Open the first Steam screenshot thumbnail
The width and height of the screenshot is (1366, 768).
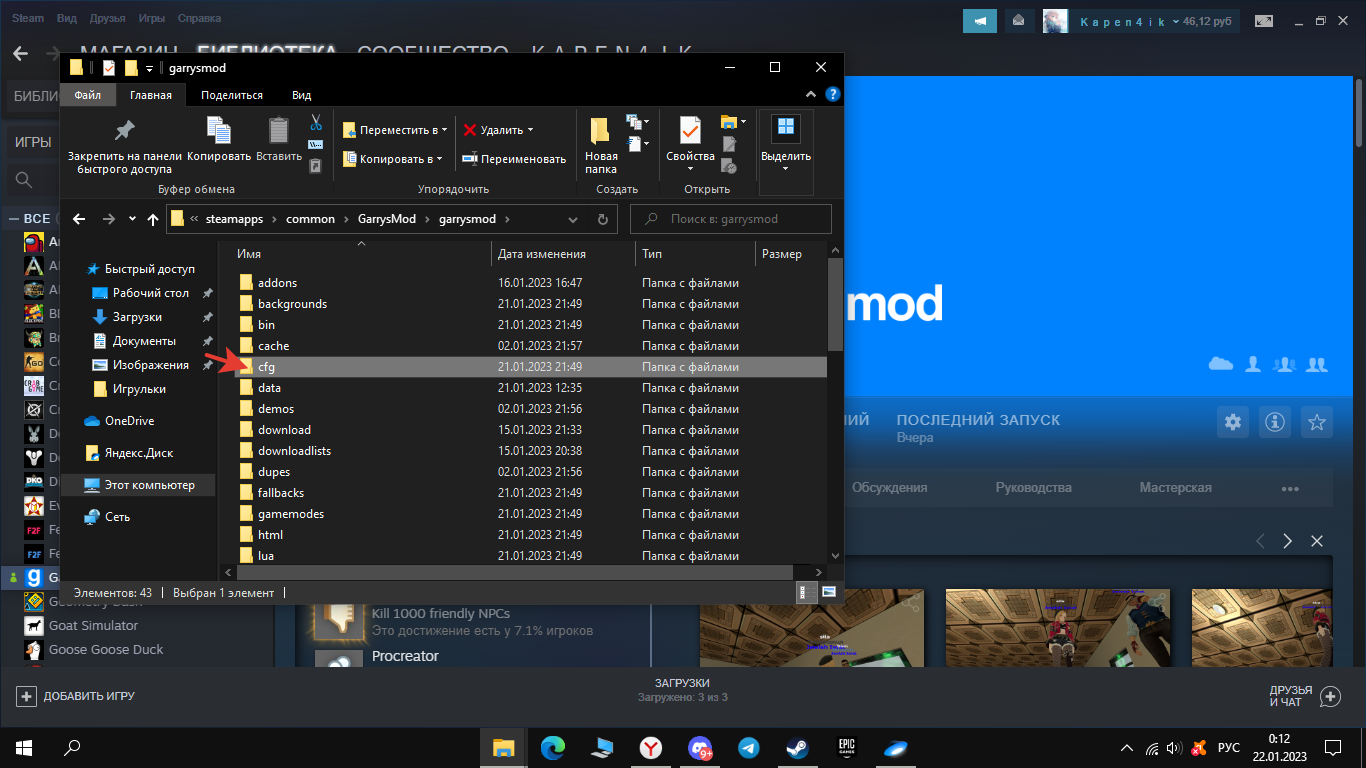[x=810, y=630]
